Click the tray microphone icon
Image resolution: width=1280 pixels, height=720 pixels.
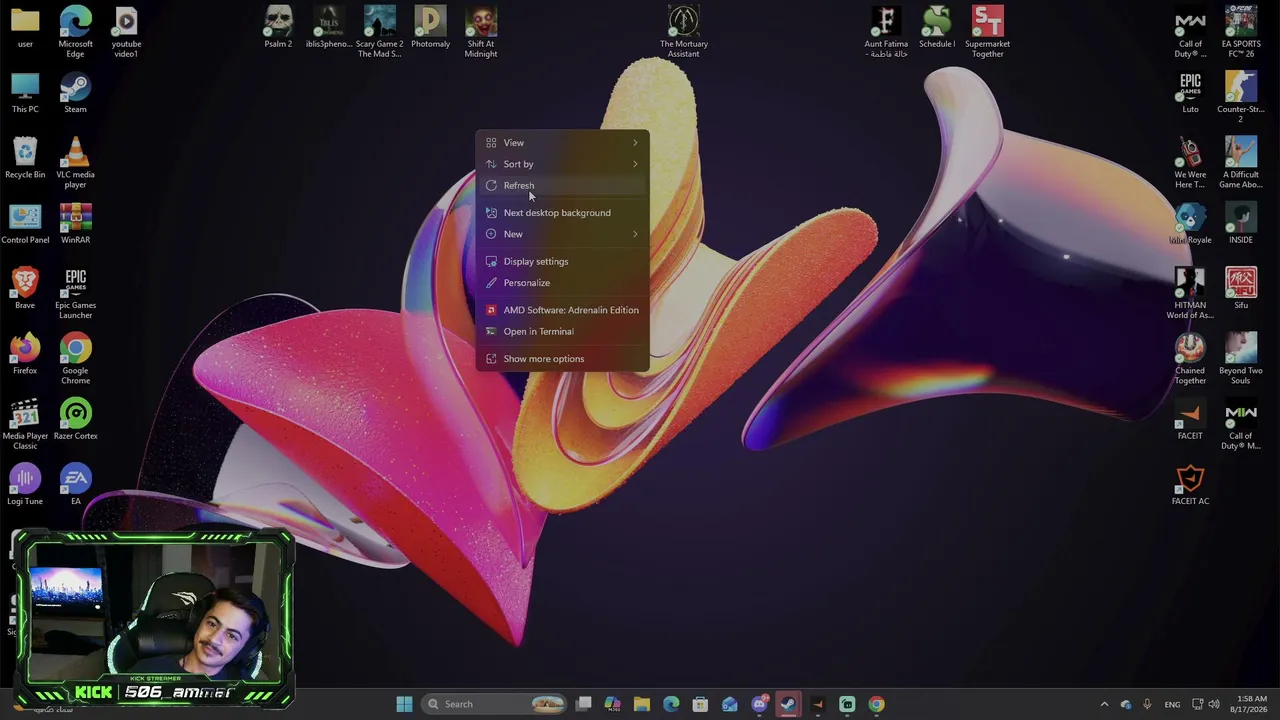click(x=1146, y=704)
